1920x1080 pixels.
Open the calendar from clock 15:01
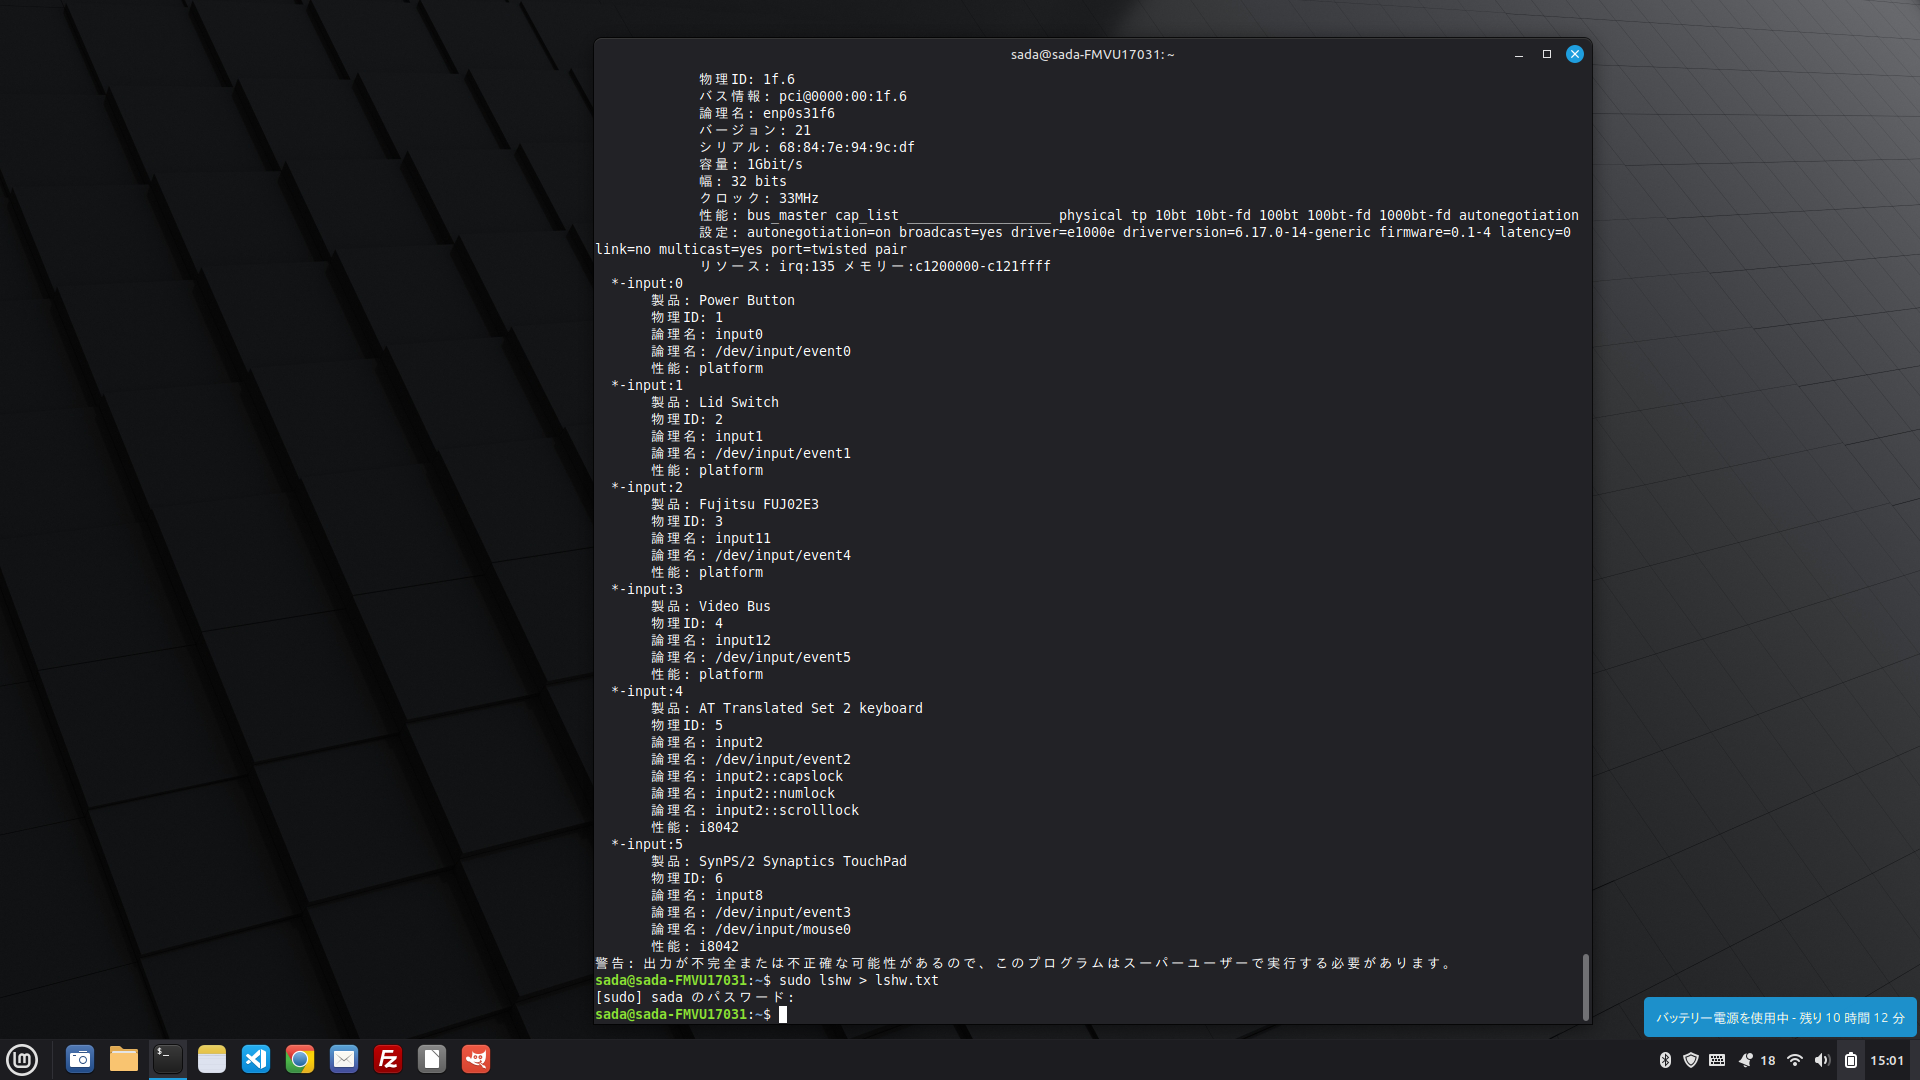click(1887, 1060)
